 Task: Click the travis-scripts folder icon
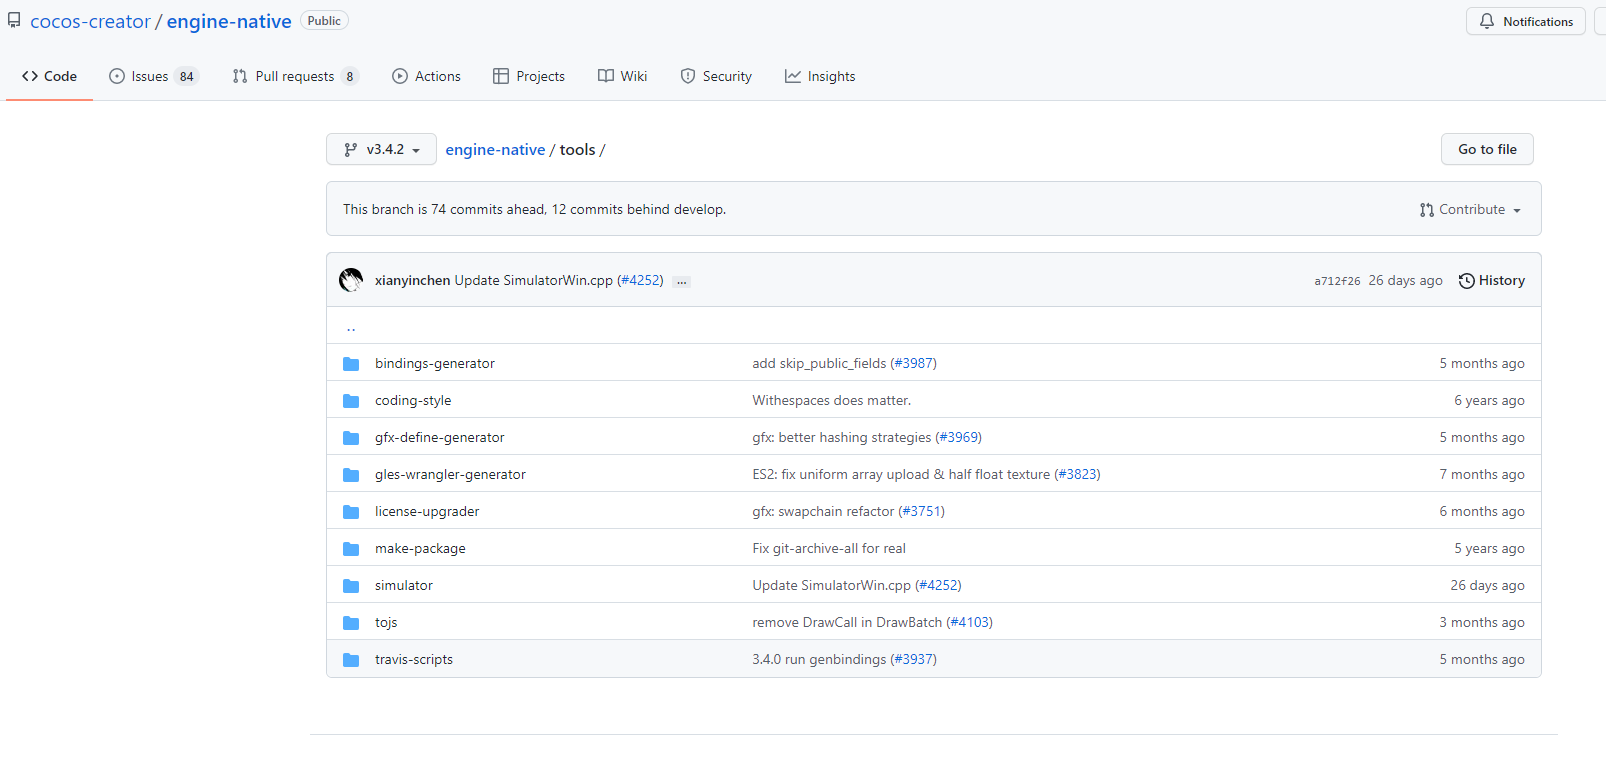(351, 660)
